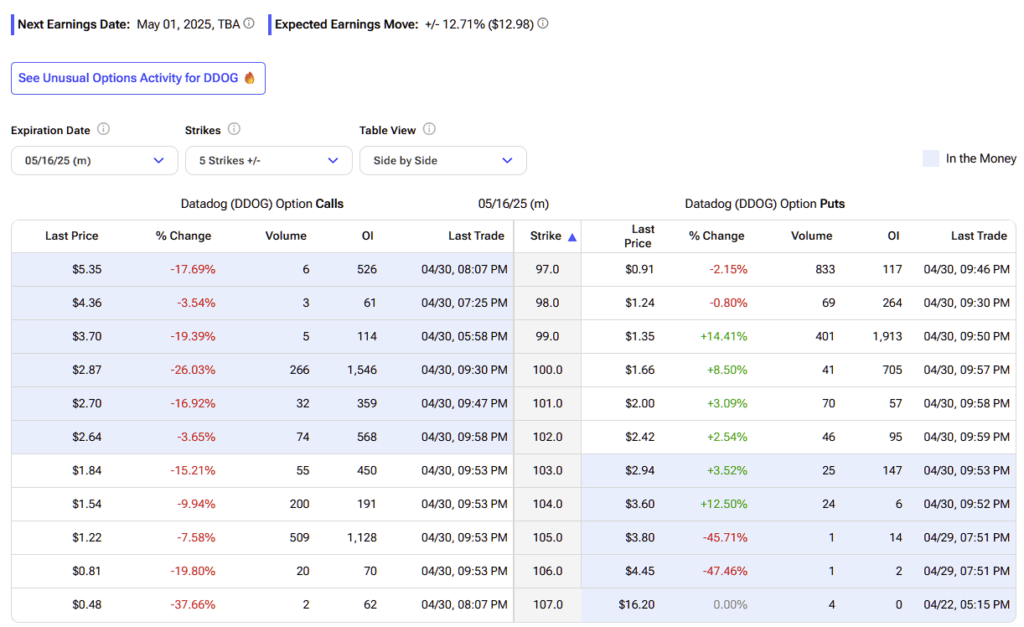This screenshot has height=627, width=1024.
Task: Select strike 105.0 cell
Action: (547, 538)
